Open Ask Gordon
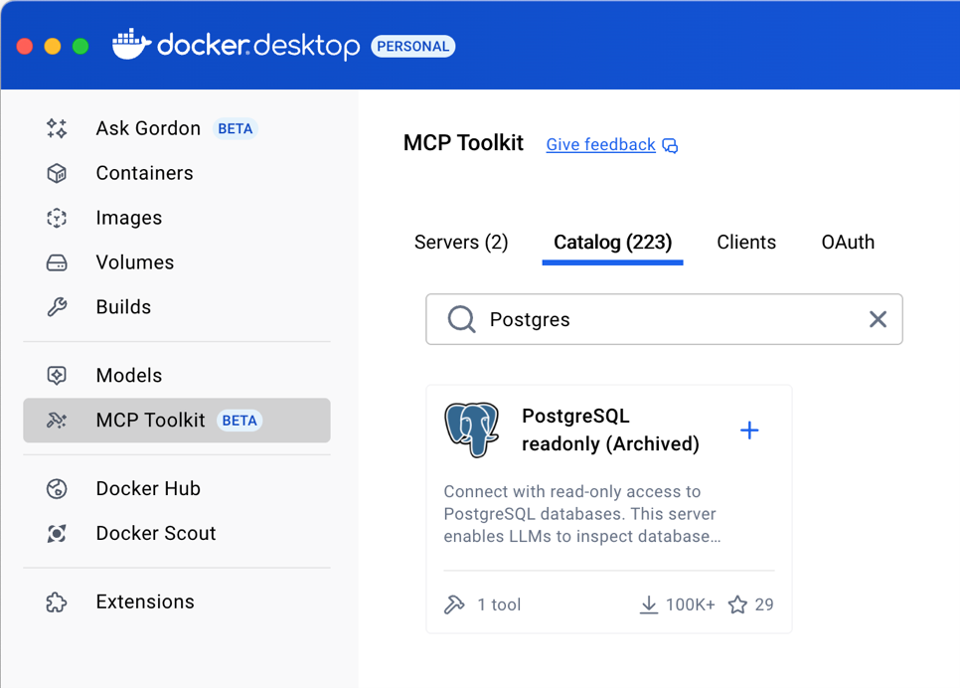960x688 pixels. (177, 129)
